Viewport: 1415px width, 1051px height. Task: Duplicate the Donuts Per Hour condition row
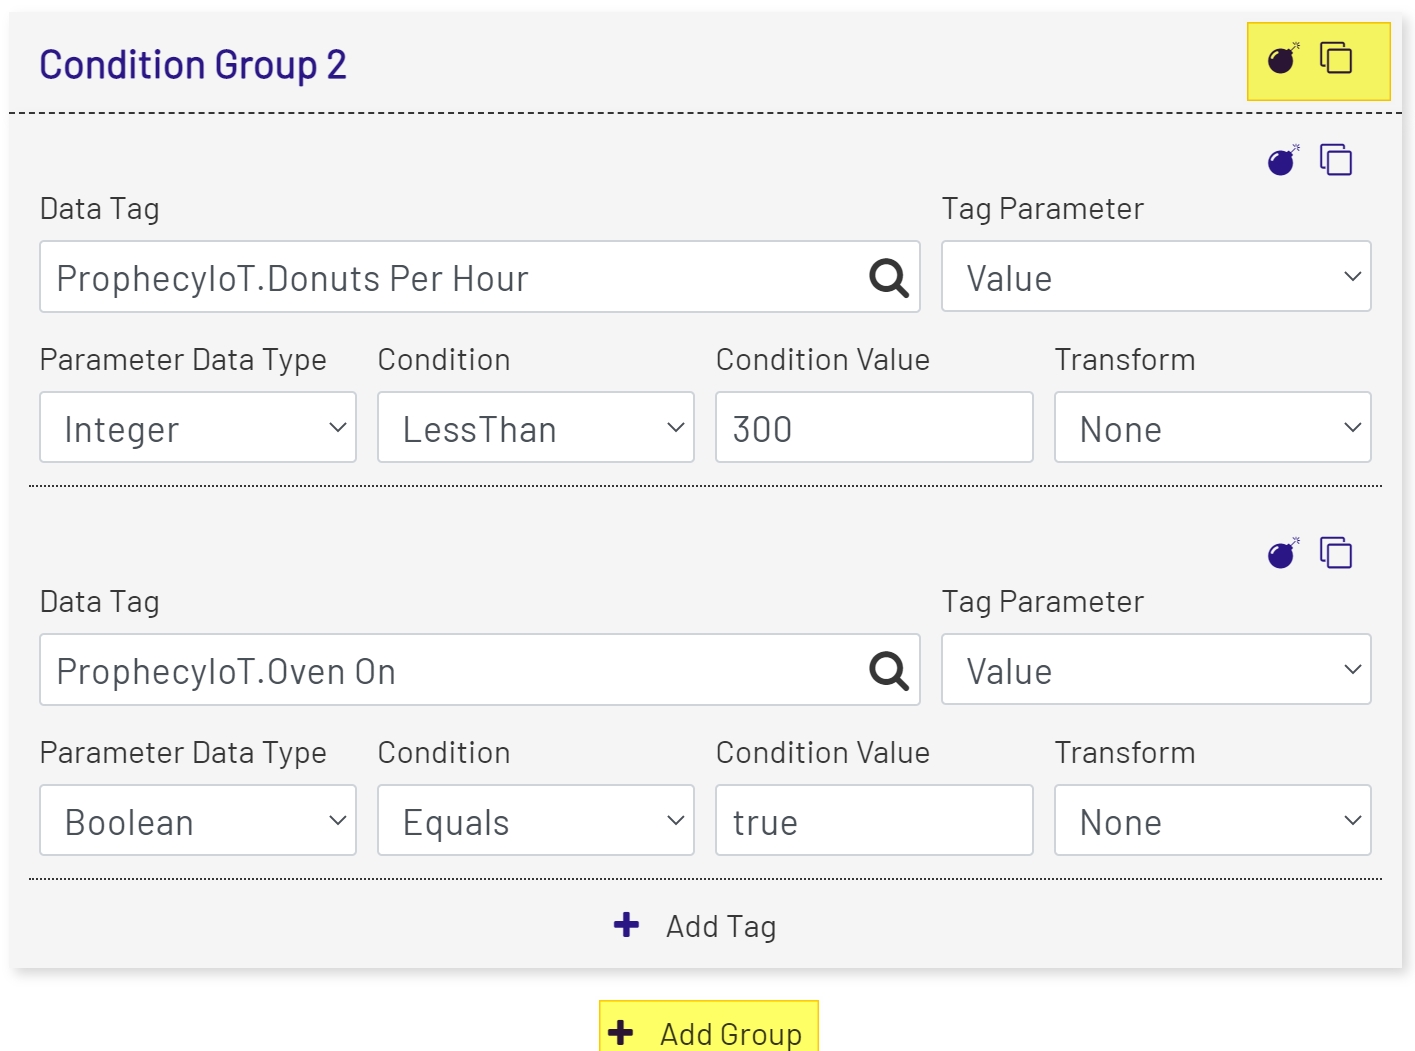pyautogui.click(x=1337, y=160)
